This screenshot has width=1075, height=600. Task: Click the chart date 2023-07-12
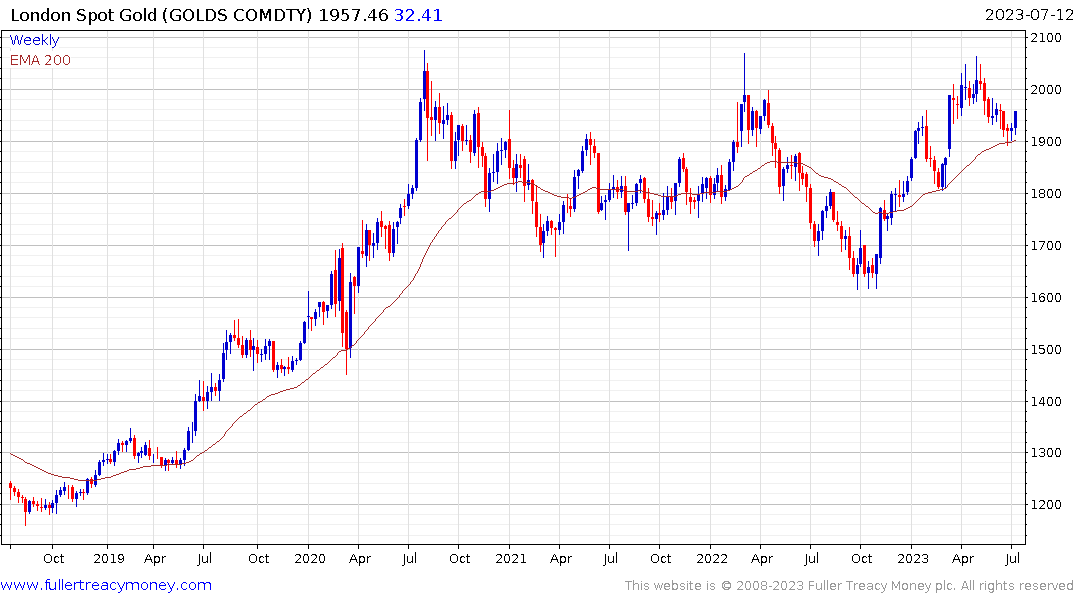tap(1029, 15)
